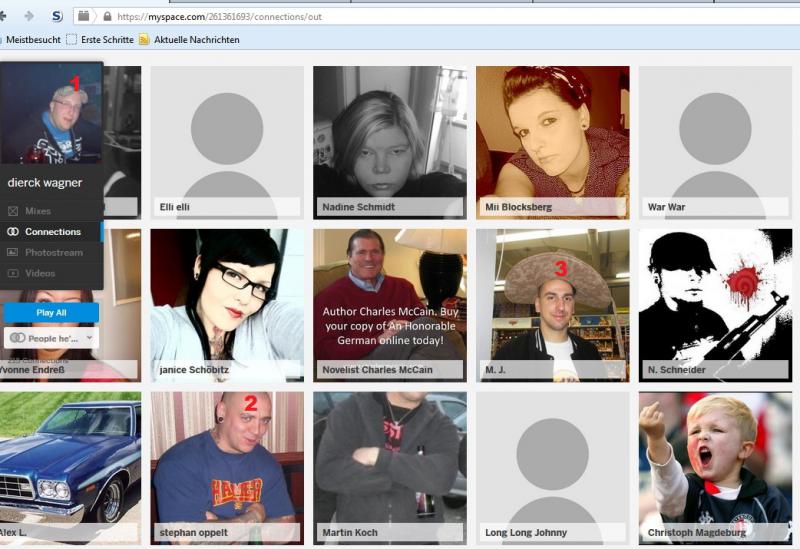Click the Videos icon in sidebar
800x549 pixels.
(x=13, y=273)
